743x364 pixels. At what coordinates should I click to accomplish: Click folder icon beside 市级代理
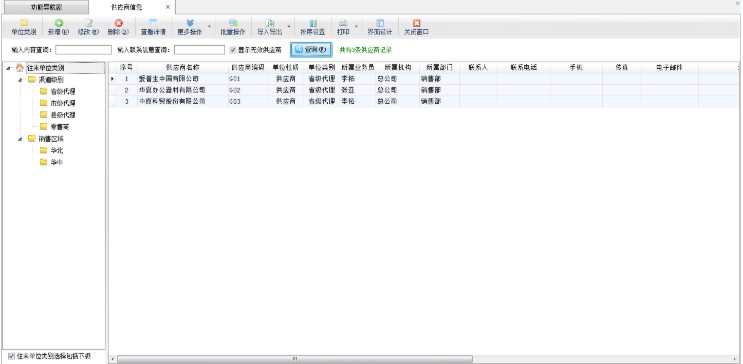coord(44,103)
